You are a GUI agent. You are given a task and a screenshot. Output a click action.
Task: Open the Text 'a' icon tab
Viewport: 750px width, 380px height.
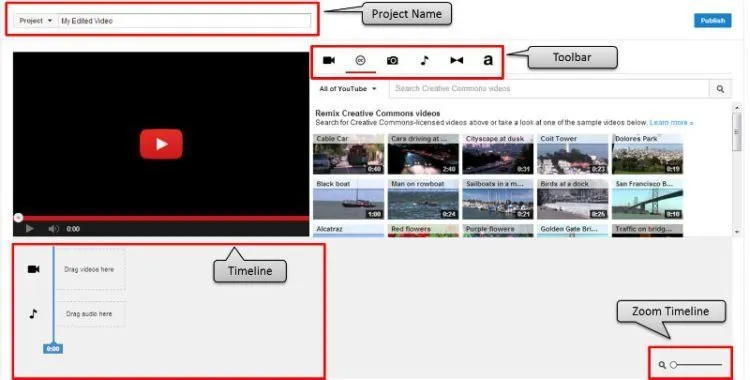(488, 60)
